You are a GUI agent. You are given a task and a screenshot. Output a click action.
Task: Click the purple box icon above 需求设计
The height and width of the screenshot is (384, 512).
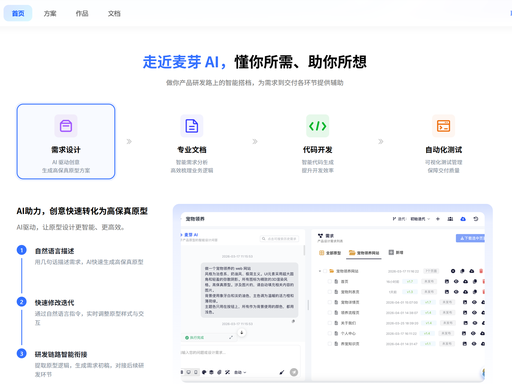click(66, 126)
